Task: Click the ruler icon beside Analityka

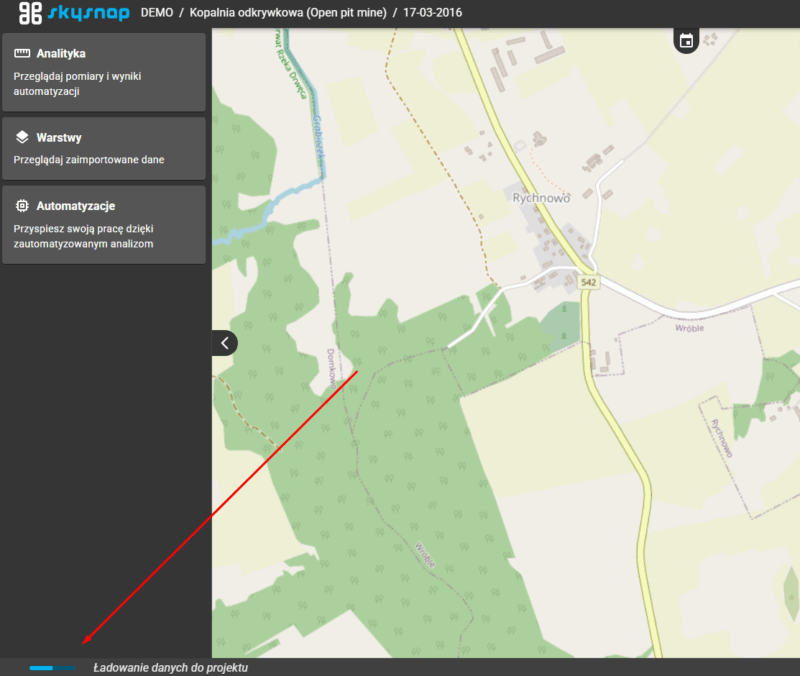Action: (x=22, y=53)
